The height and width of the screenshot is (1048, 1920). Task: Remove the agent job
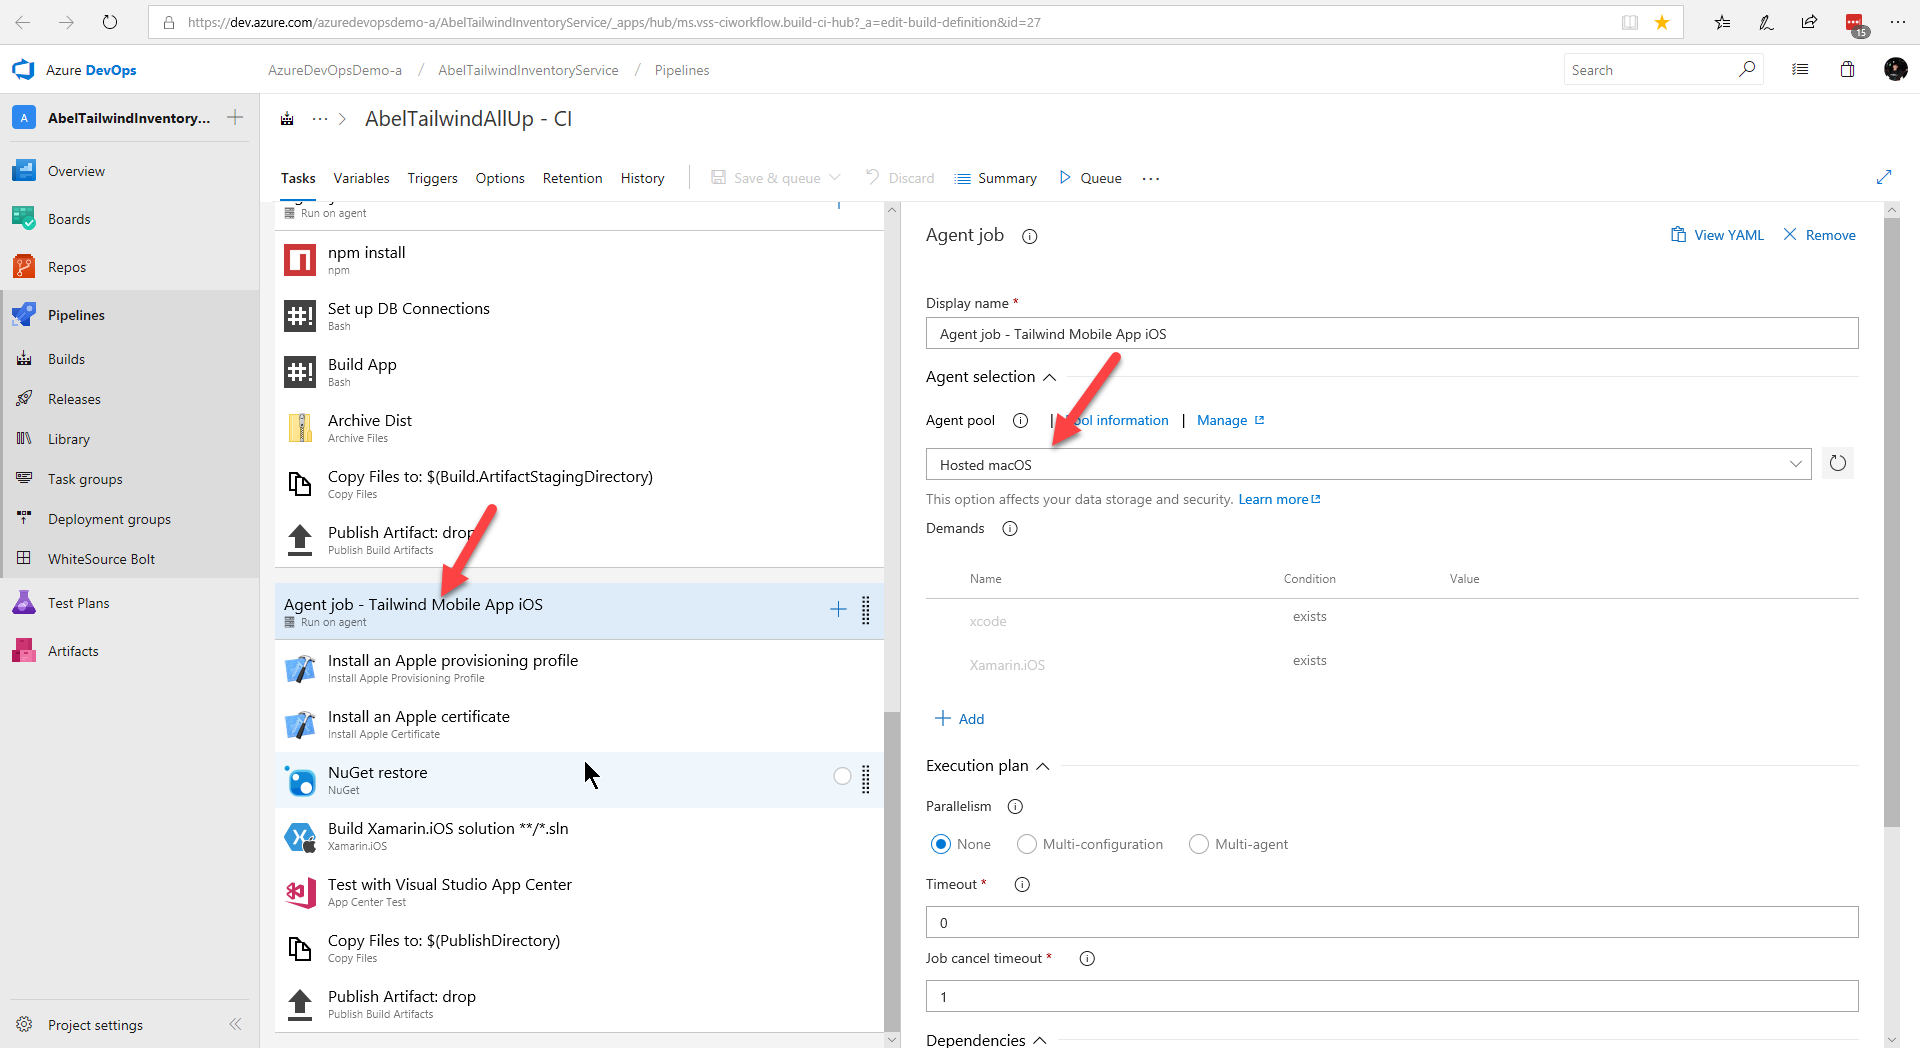[1819, 235]
